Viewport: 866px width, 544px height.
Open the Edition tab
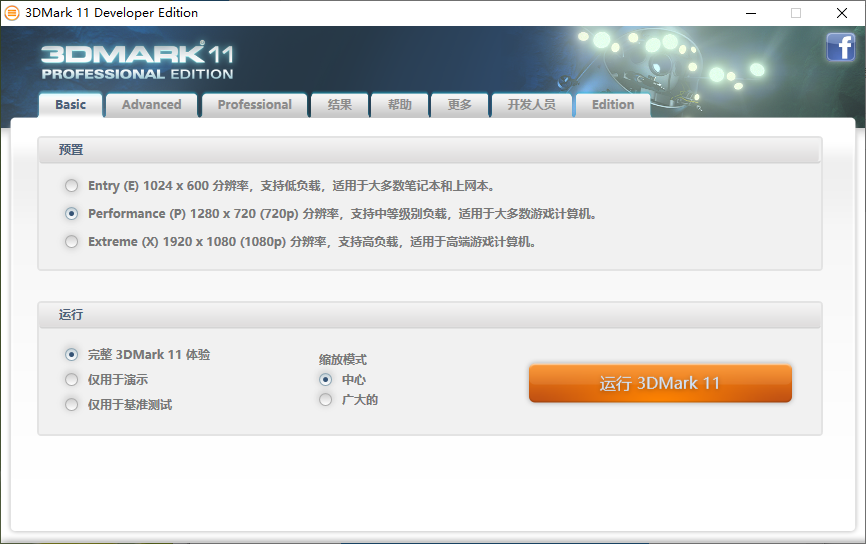tap(613, 105)
